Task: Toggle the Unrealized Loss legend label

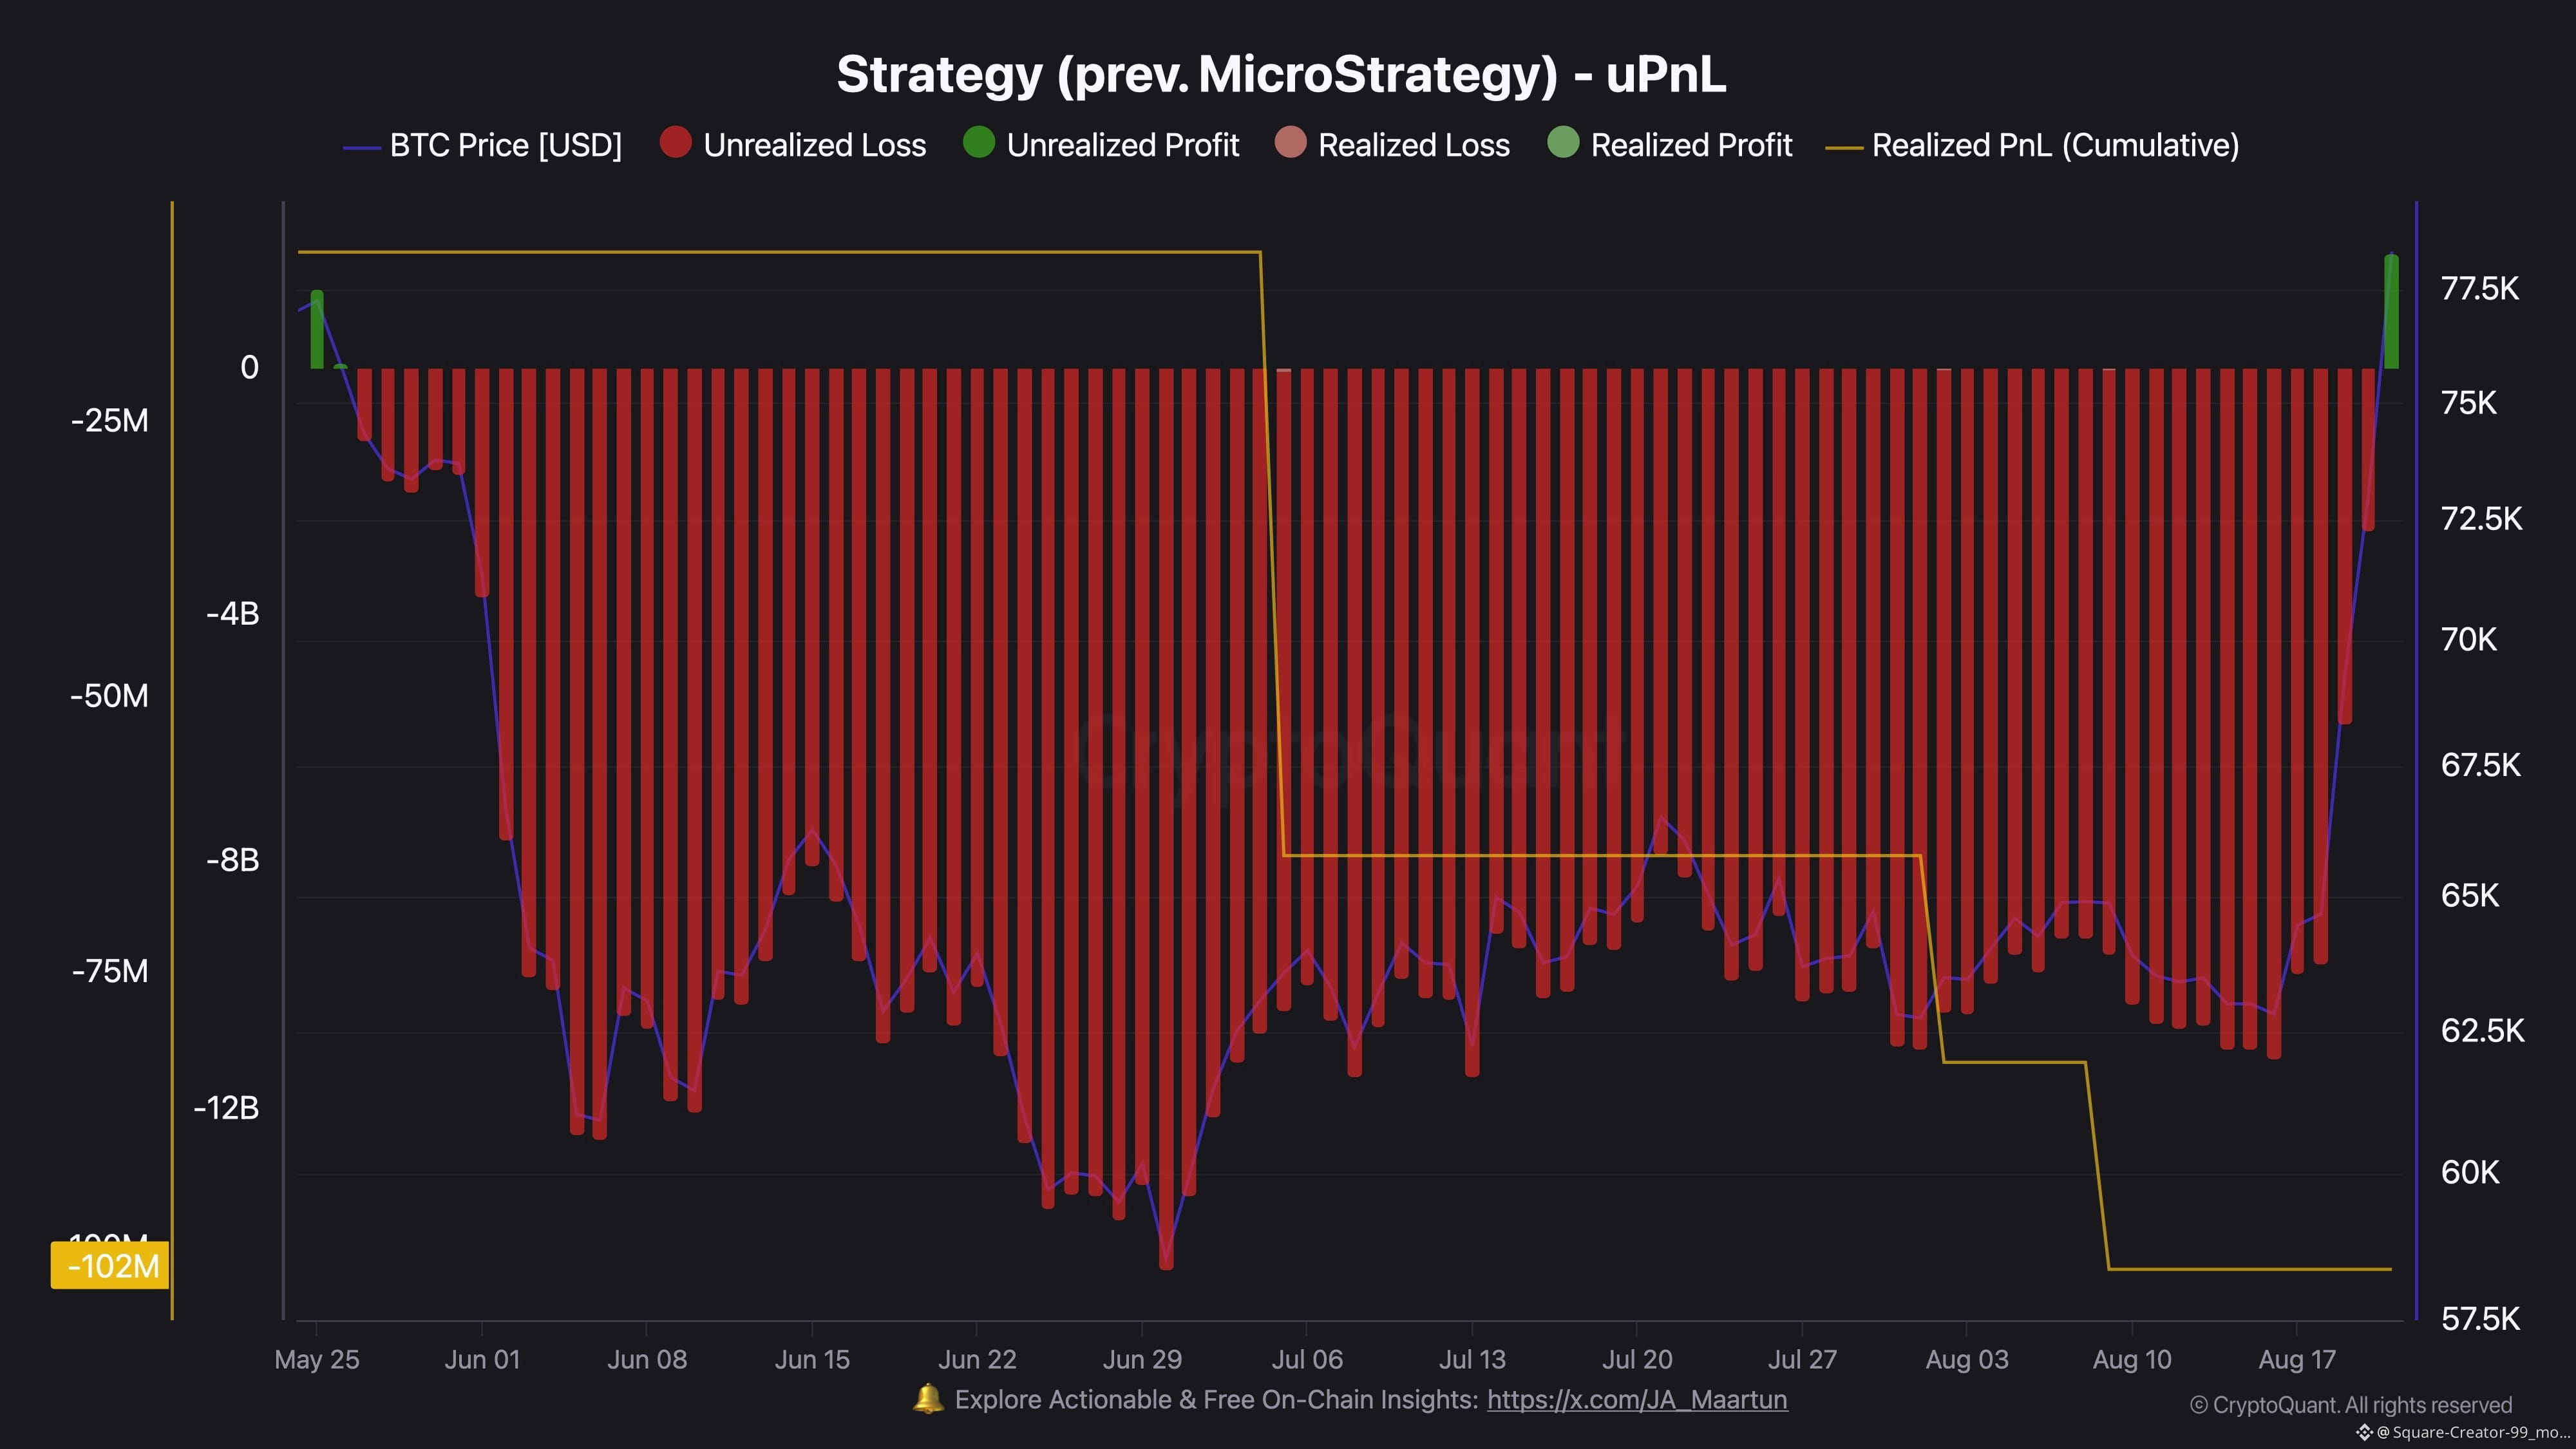Action: tap(815, 145)
